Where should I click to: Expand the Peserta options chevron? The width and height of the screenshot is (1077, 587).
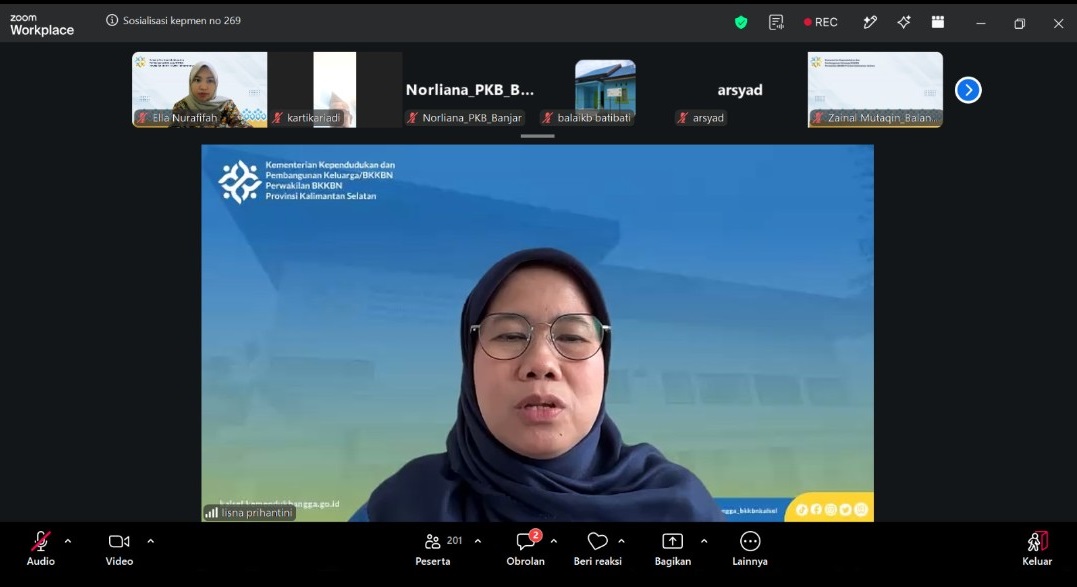tap(478, 541)
